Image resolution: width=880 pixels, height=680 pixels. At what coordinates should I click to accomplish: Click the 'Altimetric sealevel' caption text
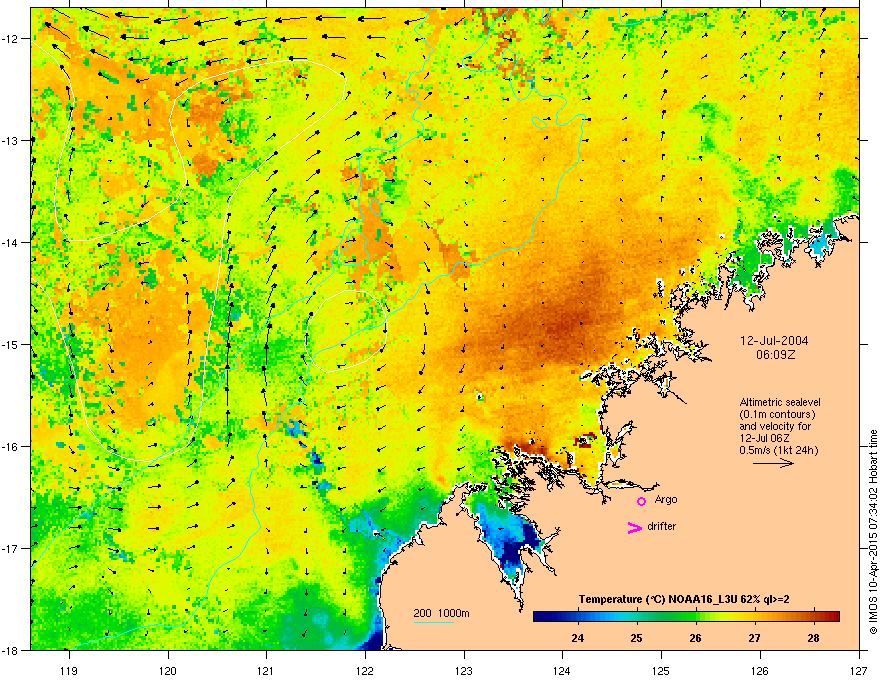780,402
